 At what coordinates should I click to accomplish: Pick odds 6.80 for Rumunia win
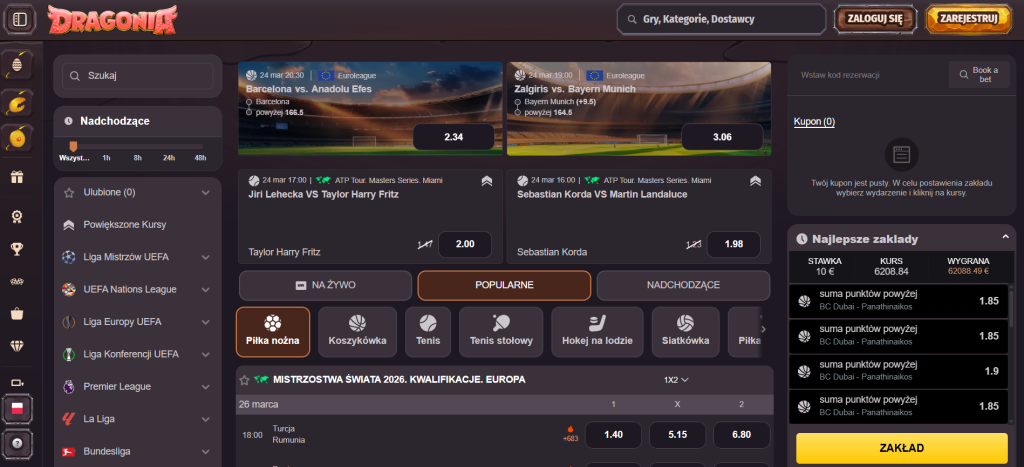[741, 434]
